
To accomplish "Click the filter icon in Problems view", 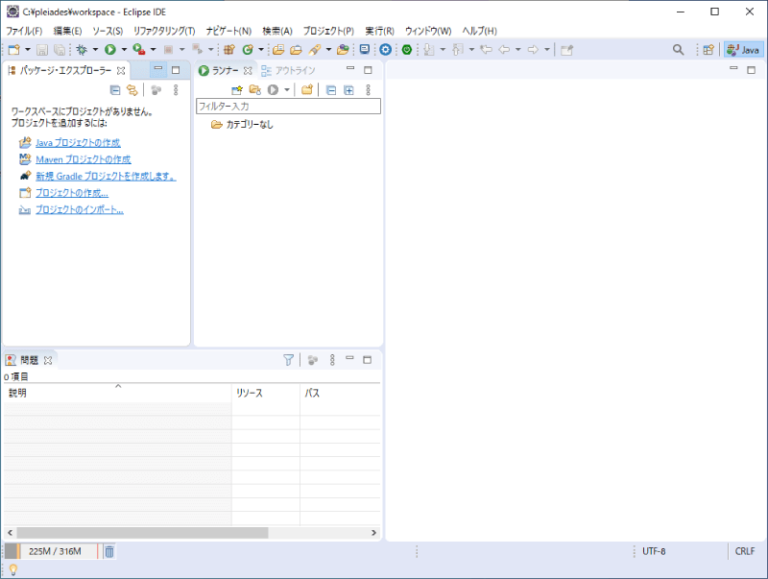I will 288,360.
